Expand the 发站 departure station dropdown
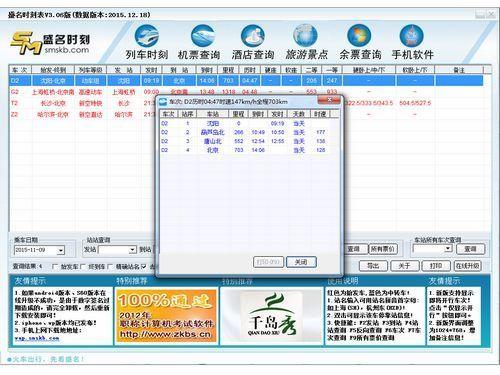Screen dimensions: 500x375 tap(133, 250)
